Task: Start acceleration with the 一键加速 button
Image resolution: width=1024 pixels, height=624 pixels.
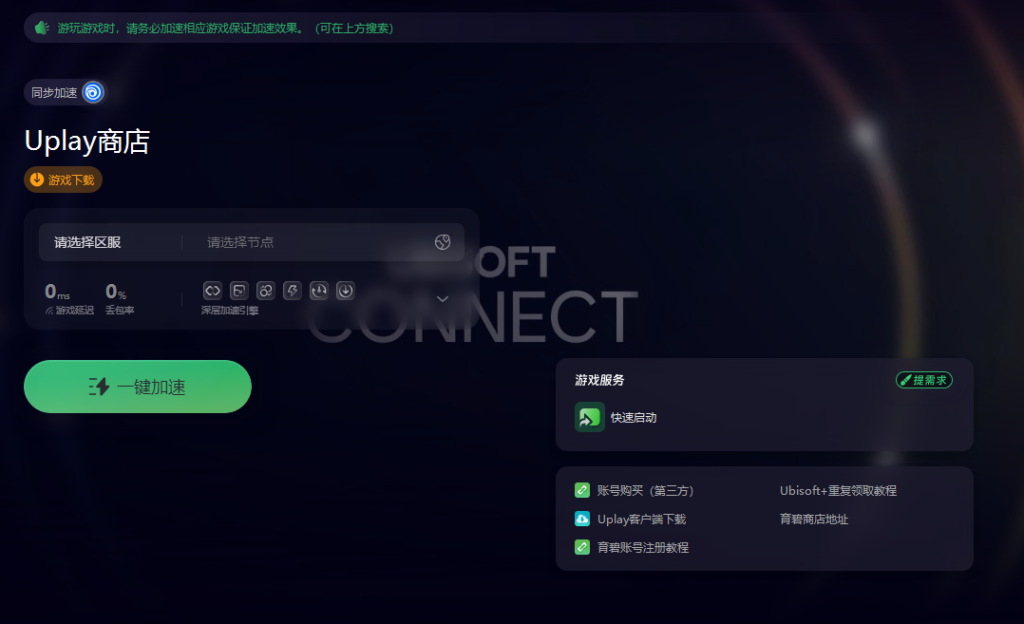Action: tap(138, 386)
